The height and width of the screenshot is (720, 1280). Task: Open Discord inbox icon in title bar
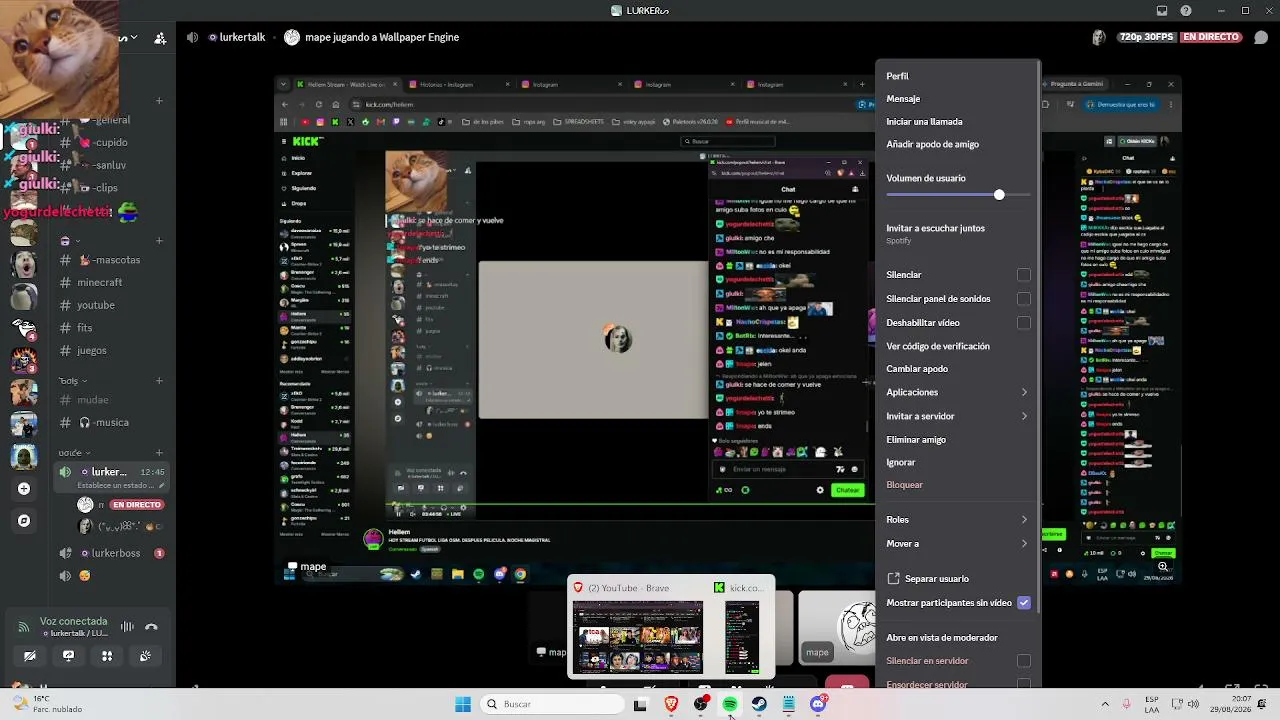coord(1162,11)
